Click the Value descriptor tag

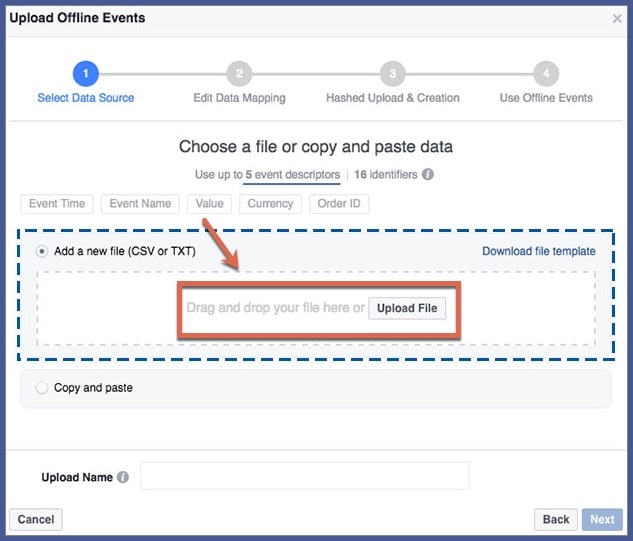click(210, 203)
